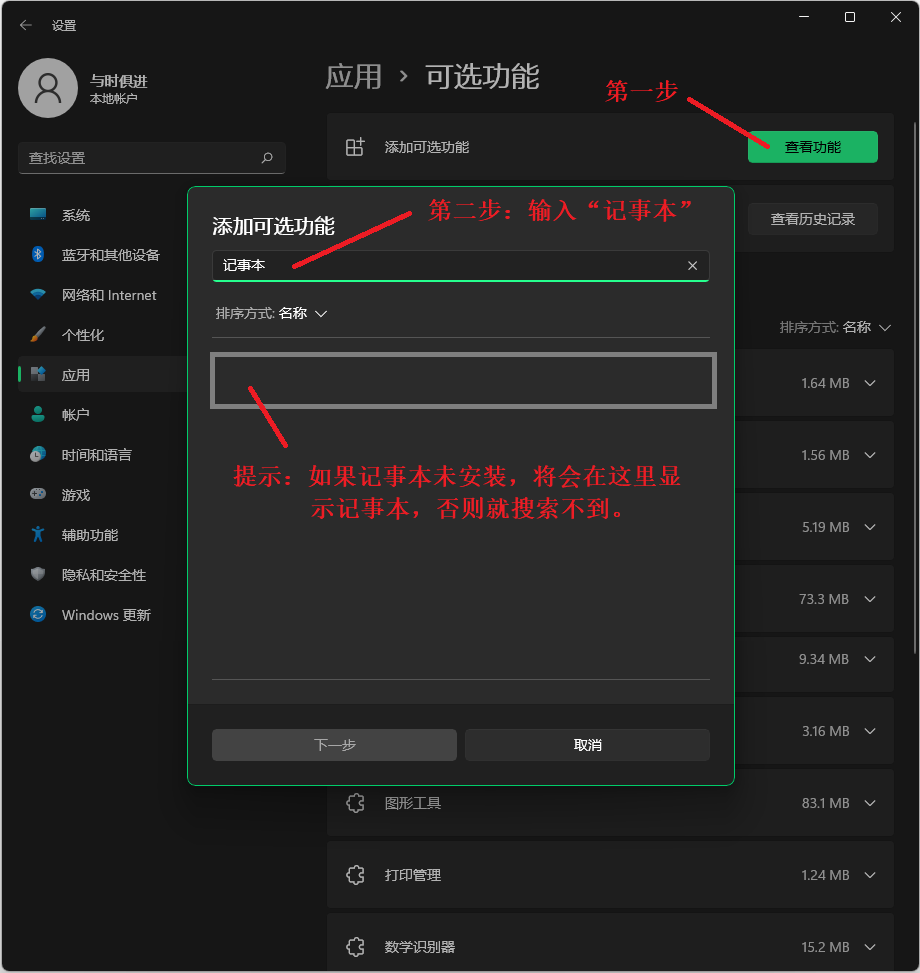The height and width of the screenshot is (973, 920).
Task: Open 蓝牙和其他设备 via its Bluetooth icon
Action: point(38,255)
